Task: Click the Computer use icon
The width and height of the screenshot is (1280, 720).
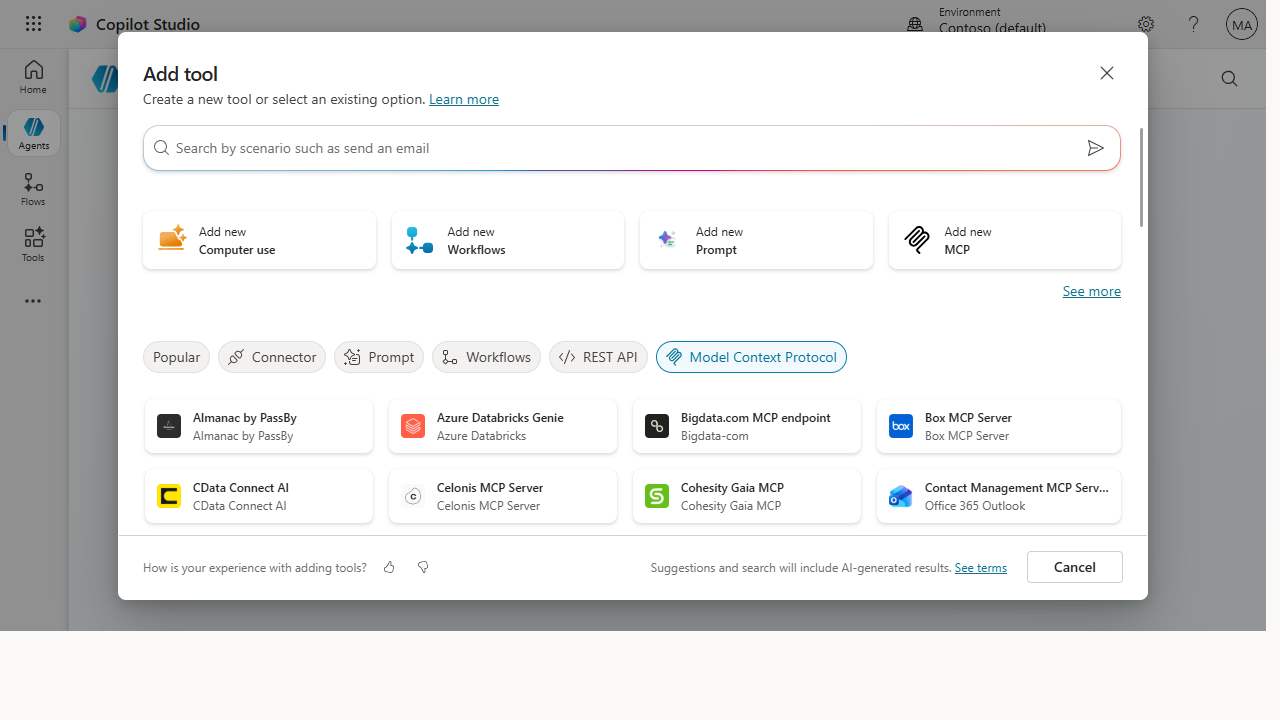Action: click(x=172, y=239)
